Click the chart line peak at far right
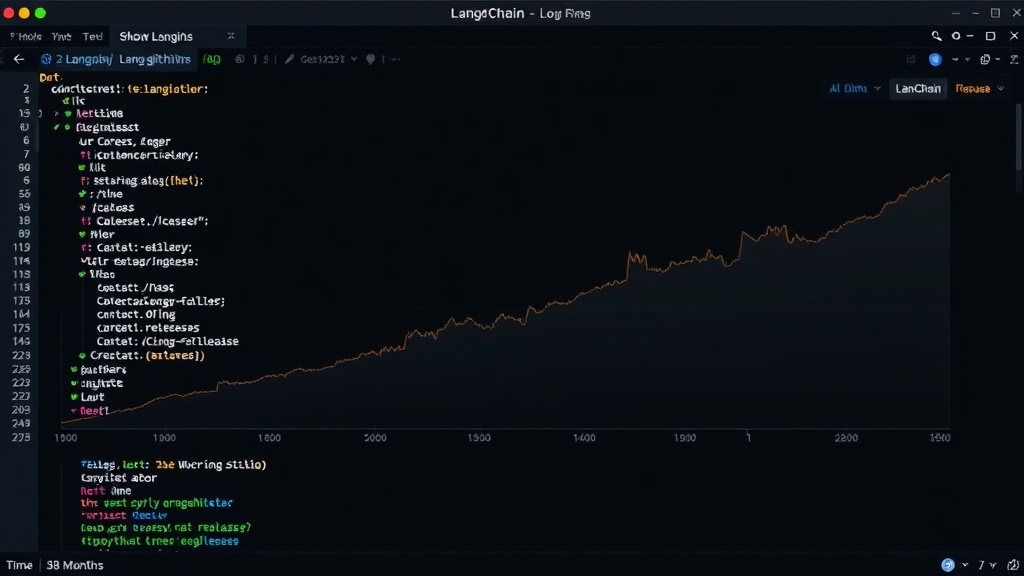The image size is (1024, 576). 947,176
